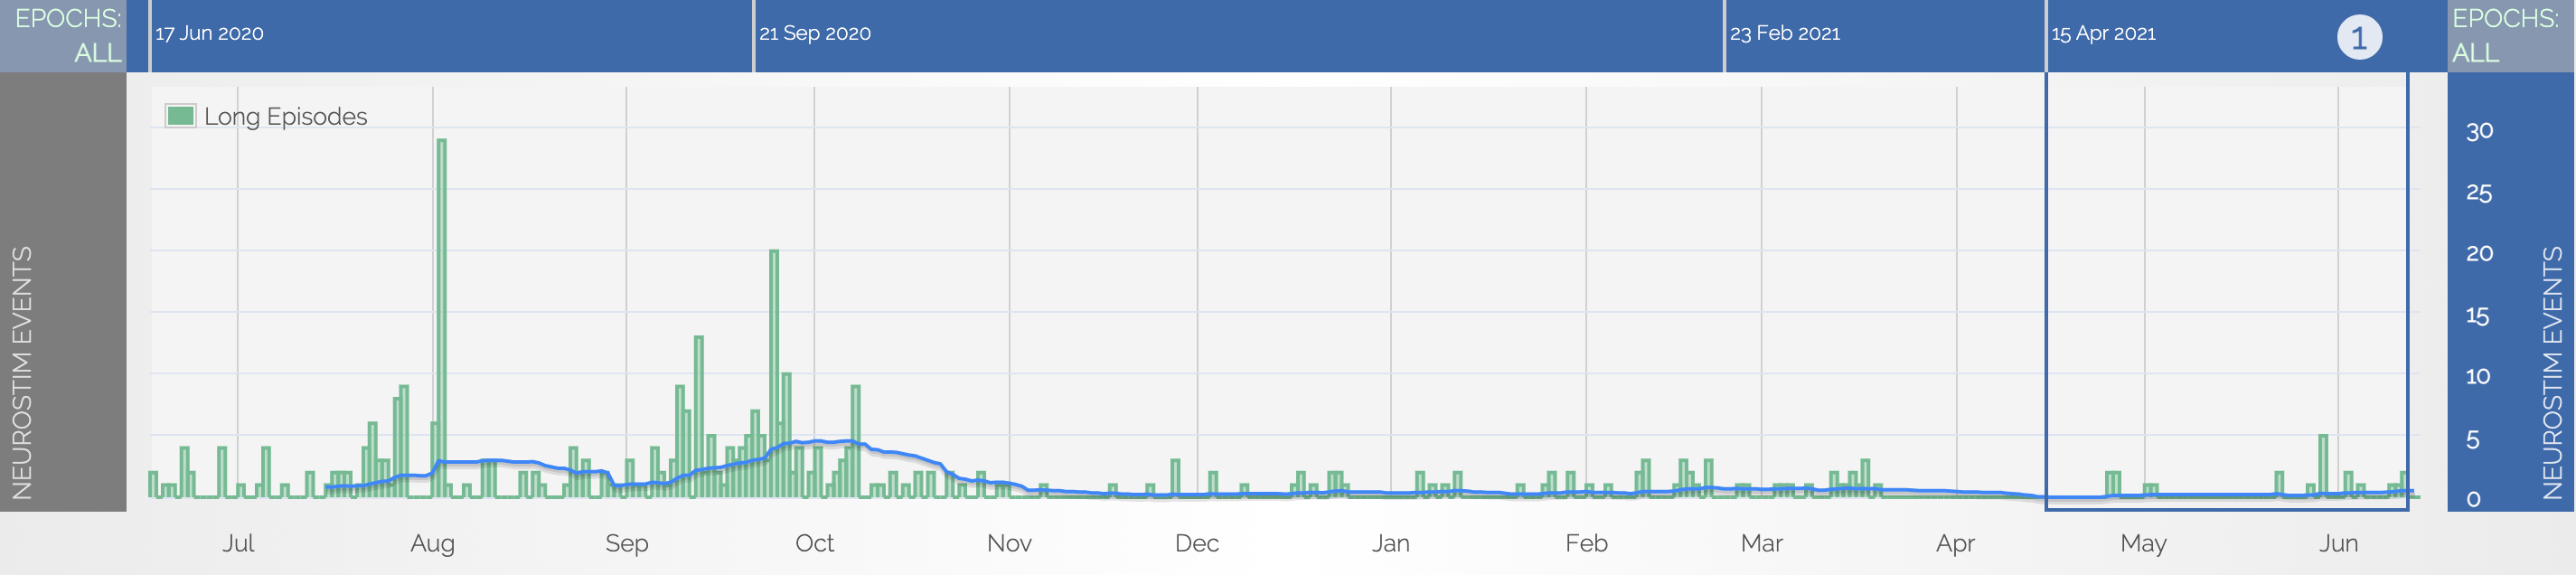Click the circled number 1 epoch badge
The width and height of the screenshot is (2576, 575).
[2358, 38]
